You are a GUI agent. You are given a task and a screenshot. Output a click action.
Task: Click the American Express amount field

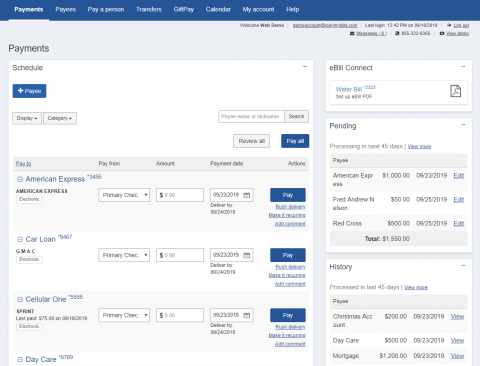[180, 195]
